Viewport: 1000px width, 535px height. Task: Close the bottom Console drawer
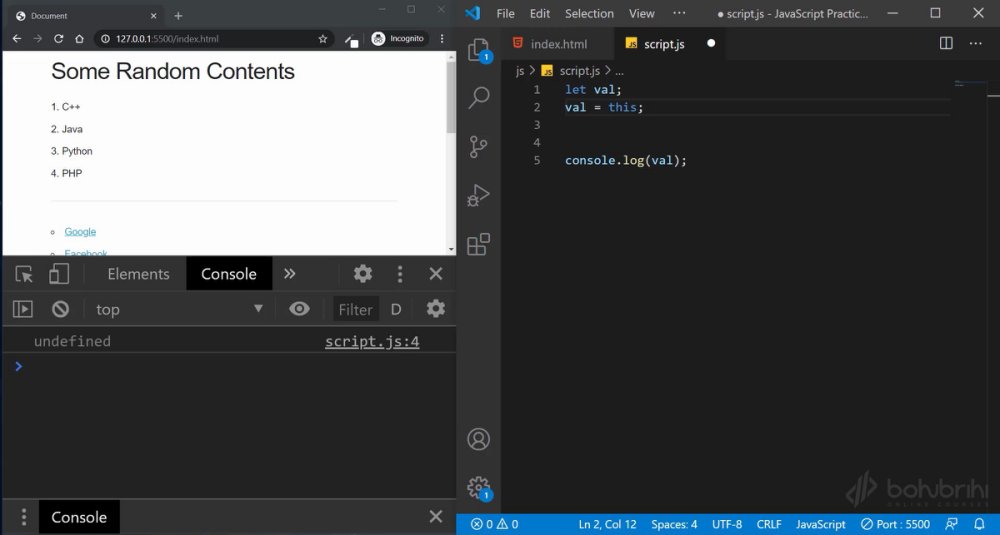(x=436, y=517)
